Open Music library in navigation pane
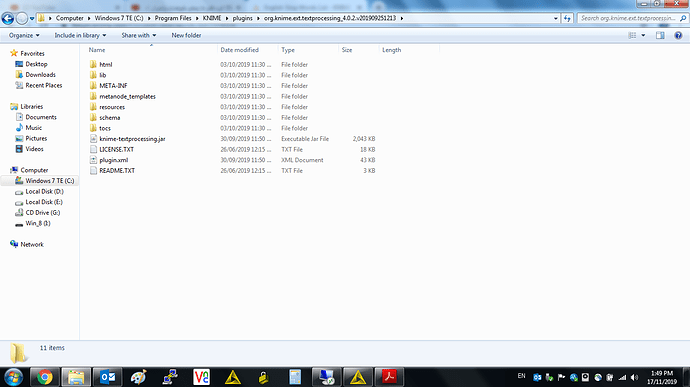 33,128
